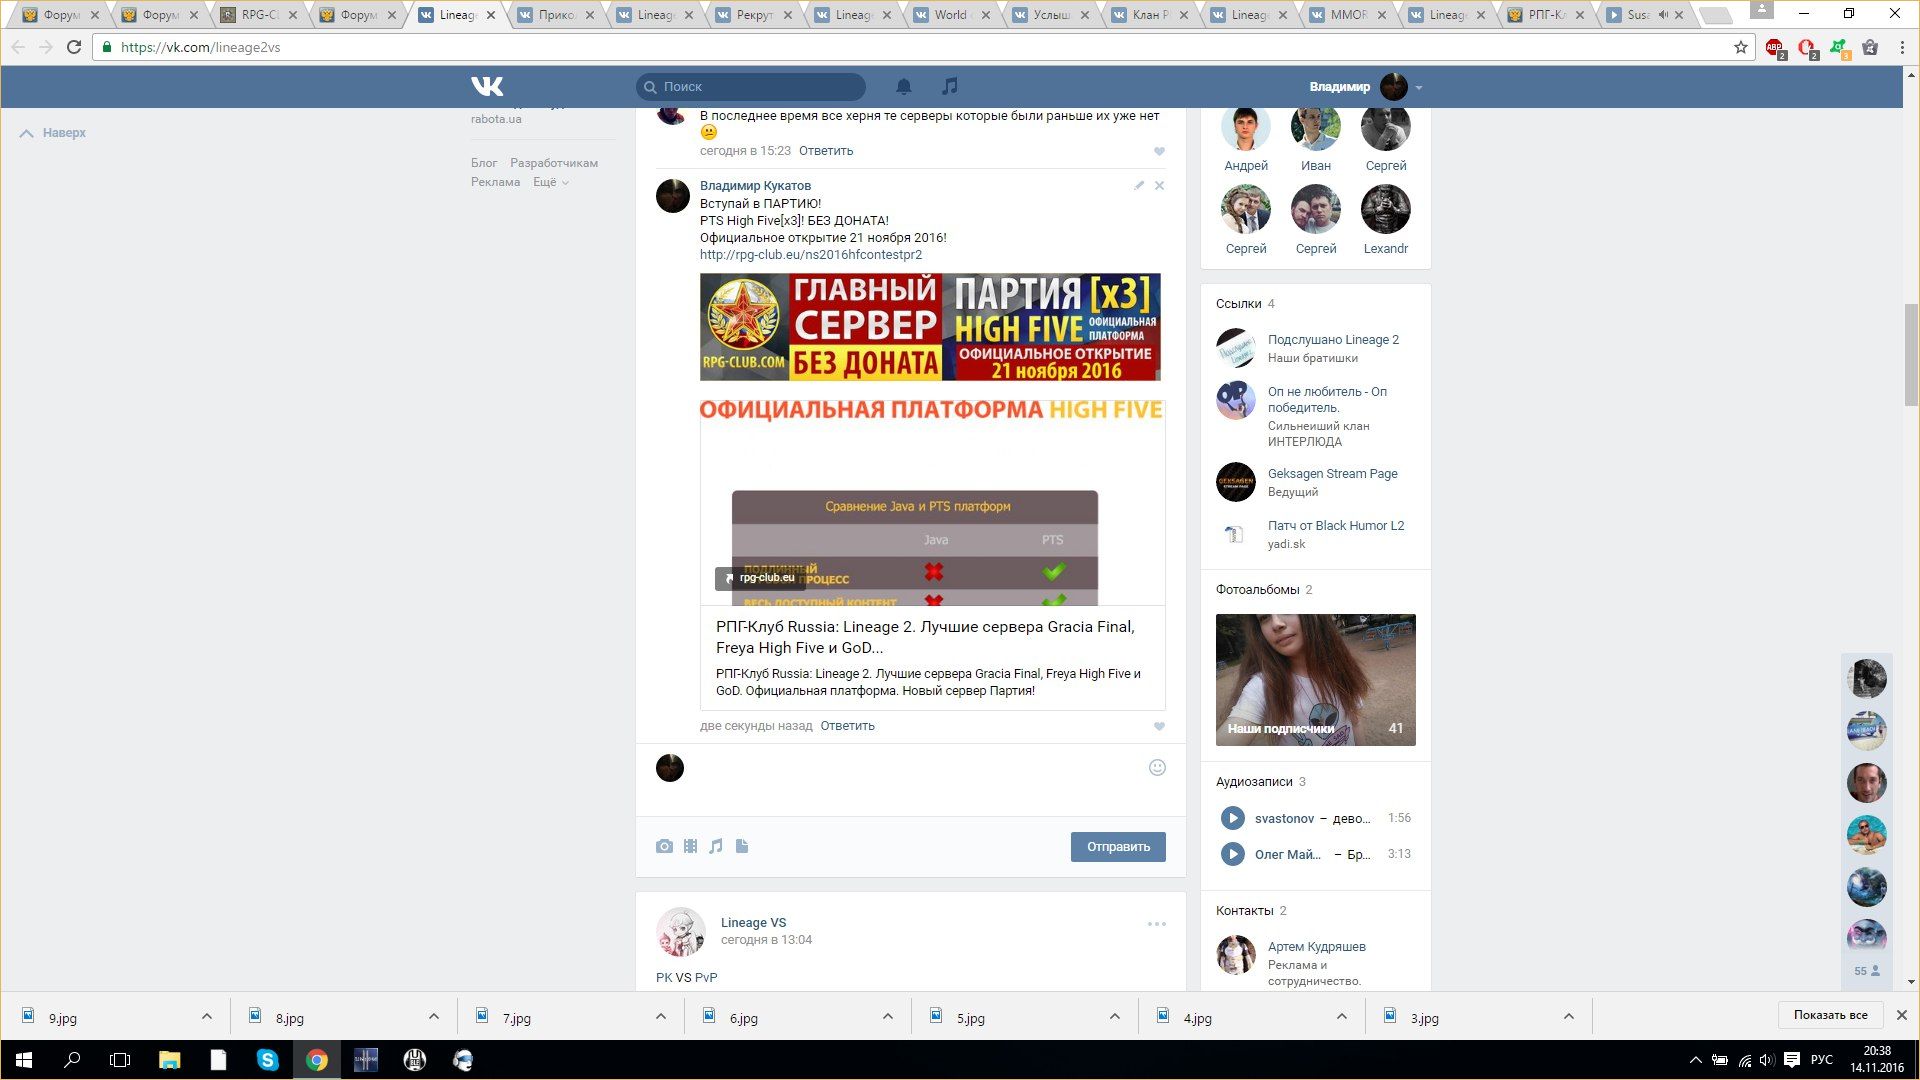Play Олег Май... audio track

(1232, 854)
